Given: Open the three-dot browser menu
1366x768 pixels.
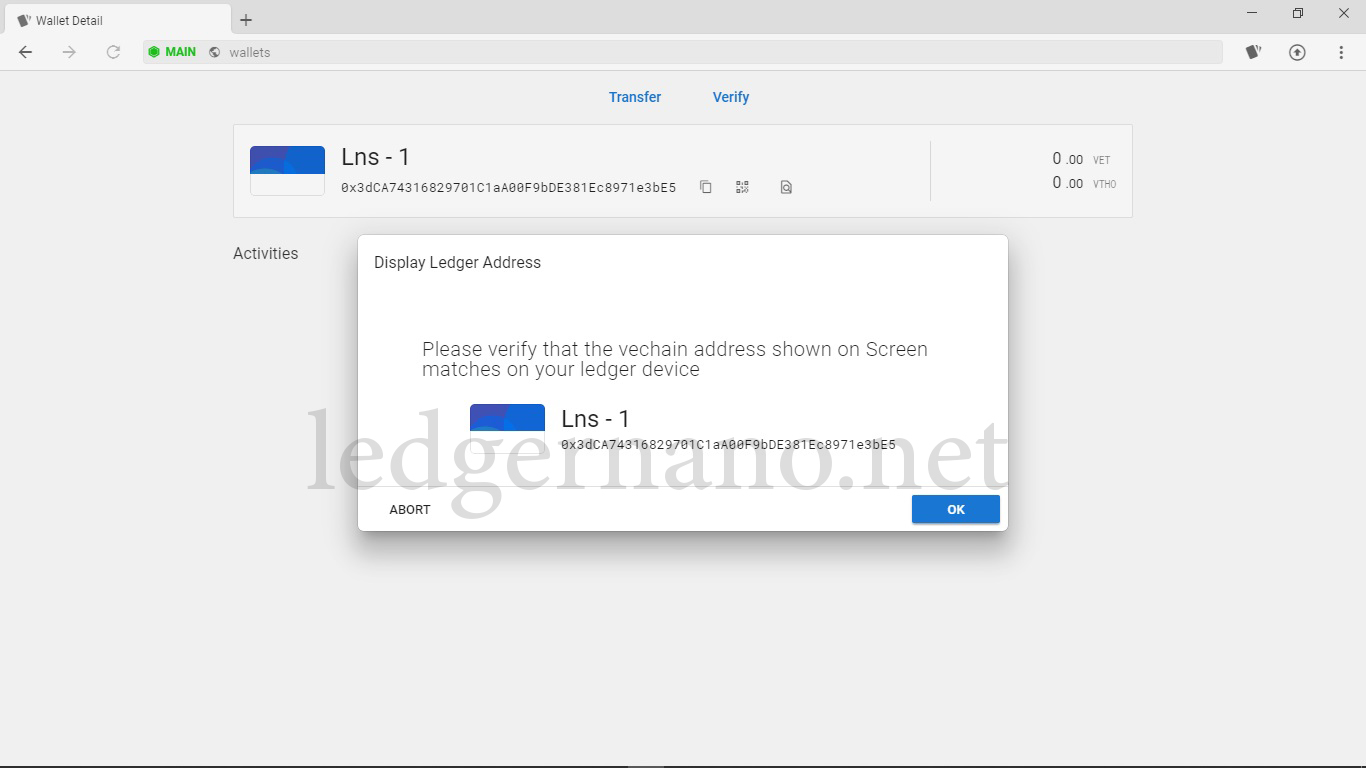Looking at the screenshot, I should click(x=1341, y=52).
